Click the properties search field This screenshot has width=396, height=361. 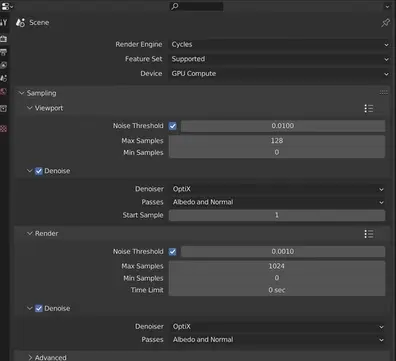(x=196, y=6)
